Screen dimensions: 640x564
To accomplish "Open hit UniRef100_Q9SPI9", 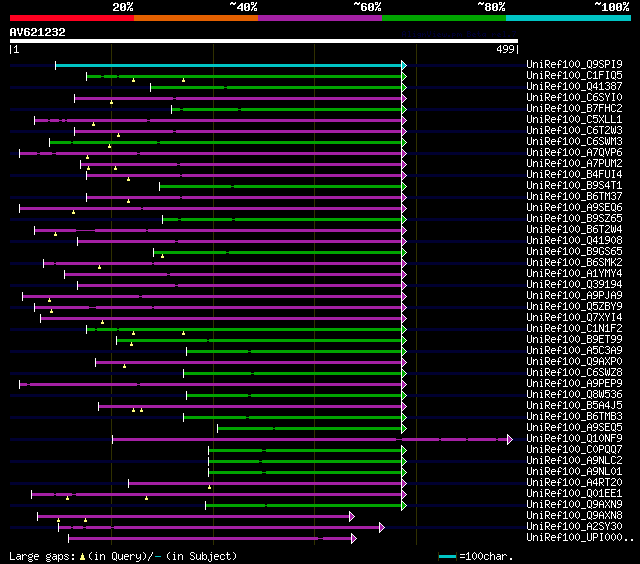I will pyautogui.click(x=574, y=64).
